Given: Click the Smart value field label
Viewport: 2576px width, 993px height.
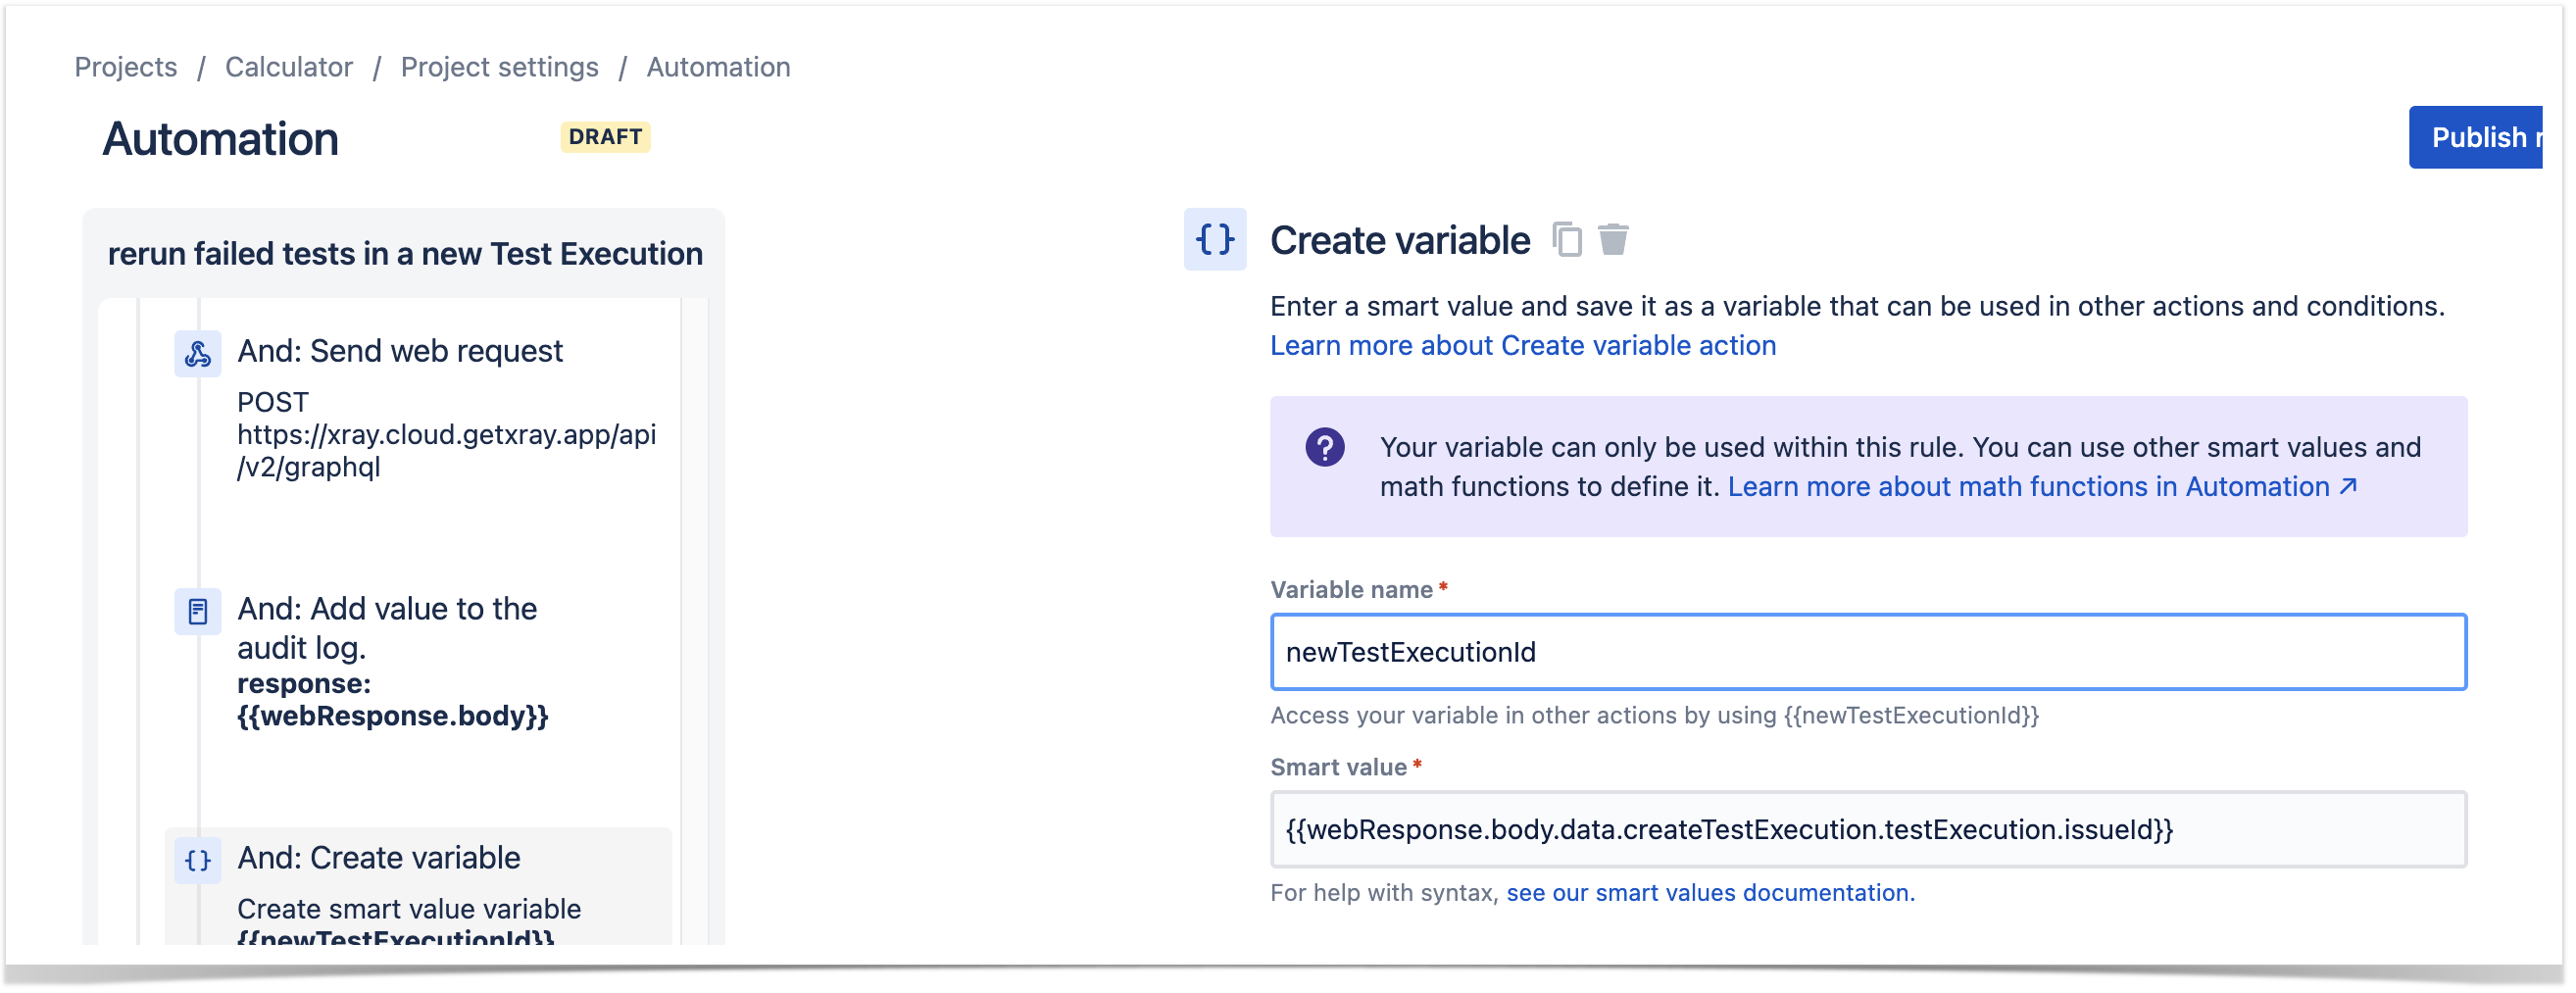Looking at the screenshot, I should [x=1340, y=768].
